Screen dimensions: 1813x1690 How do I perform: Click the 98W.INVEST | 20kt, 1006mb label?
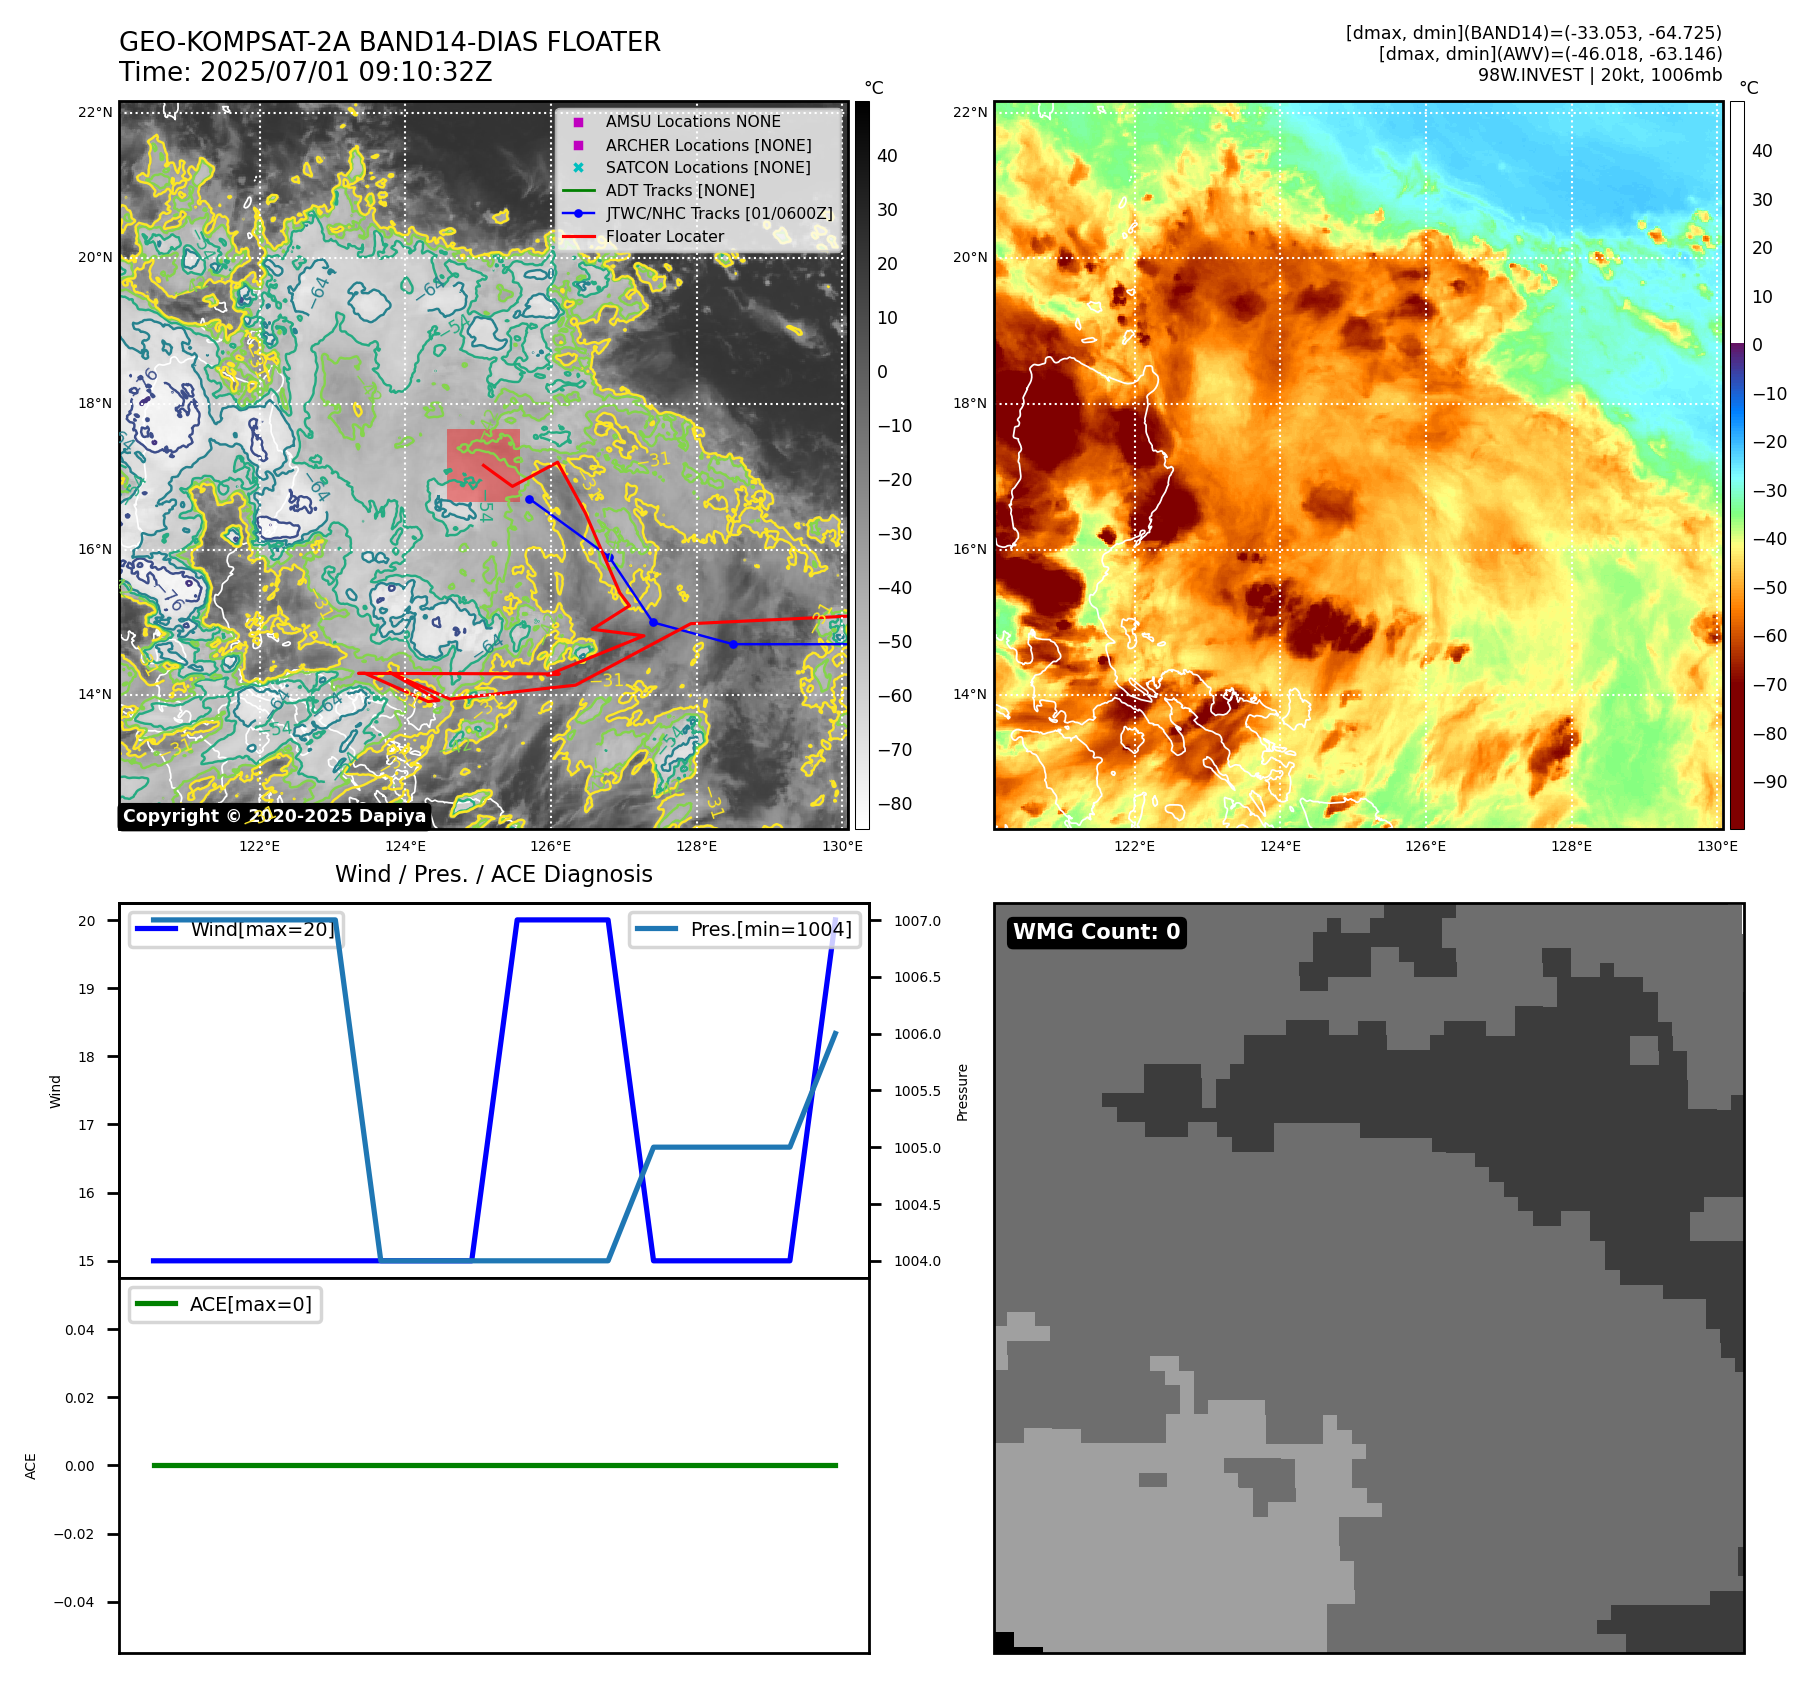(x=1600, y=75)
